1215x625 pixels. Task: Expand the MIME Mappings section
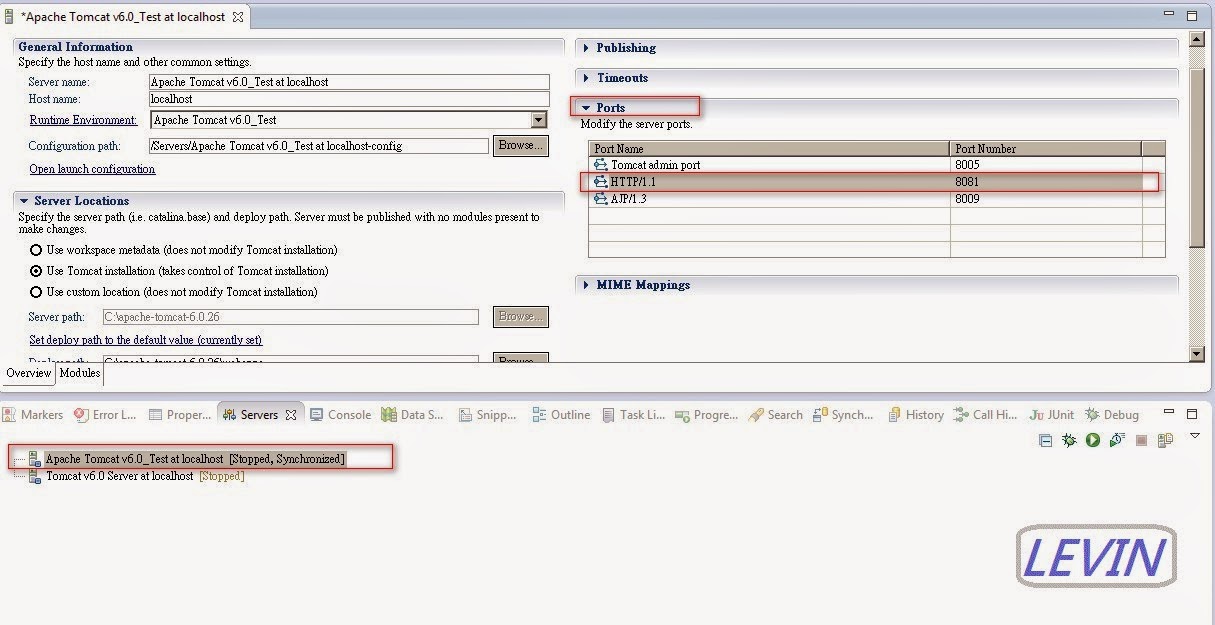pos(586,285)
